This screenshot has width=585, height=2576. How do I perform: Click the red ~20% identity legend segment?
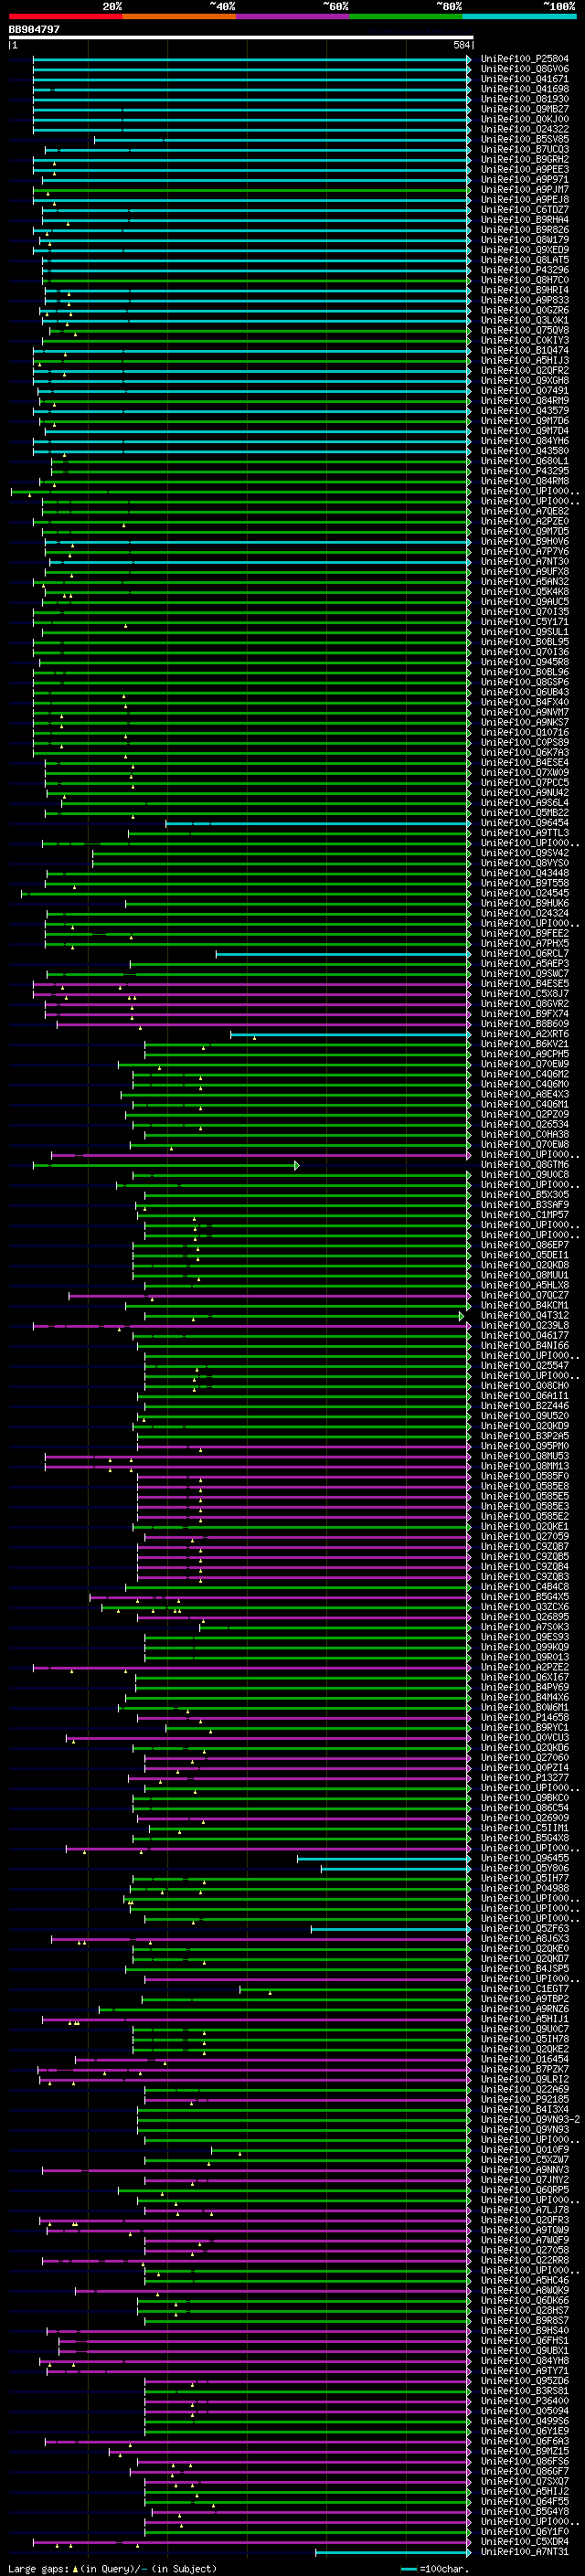[65, 16]
